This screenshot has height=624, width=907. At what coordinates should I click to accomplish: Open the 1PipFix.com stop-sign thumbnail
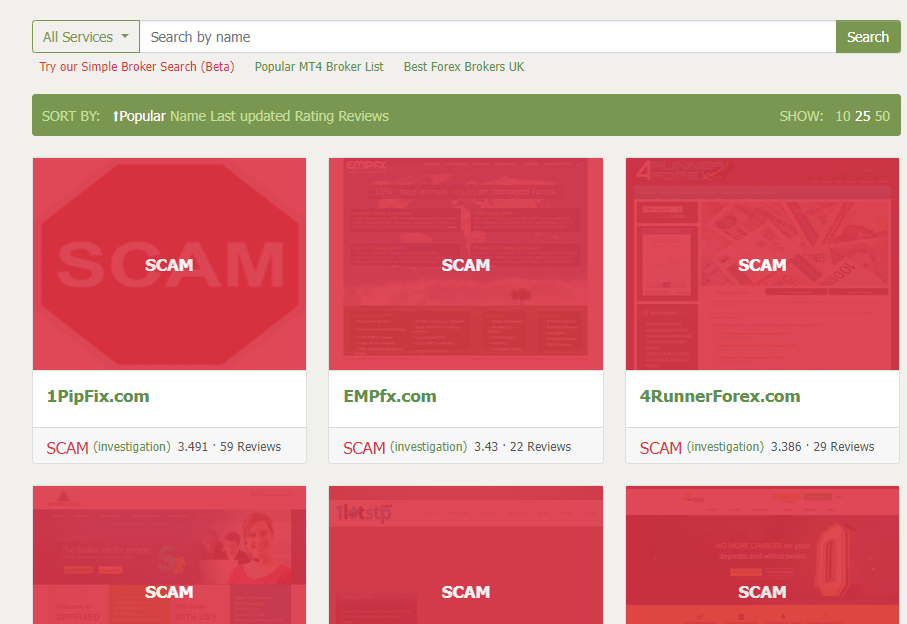tap(169, 264)
